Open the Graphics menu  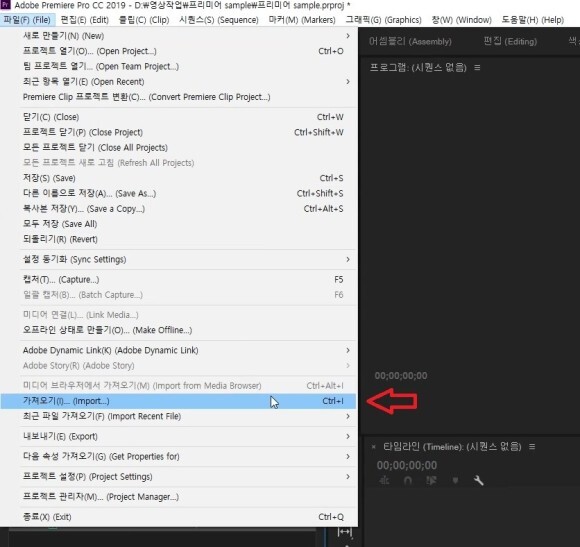pyautogui.click(x=384, y=20)
